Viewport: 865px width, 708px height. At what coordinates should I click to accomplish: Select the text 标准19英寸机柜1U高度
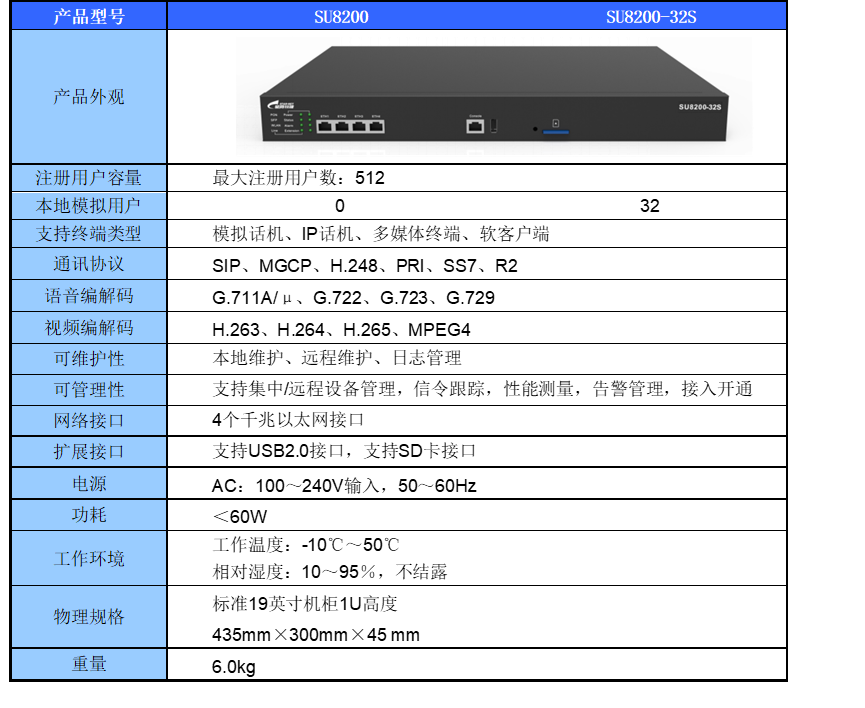pos(305,604)
